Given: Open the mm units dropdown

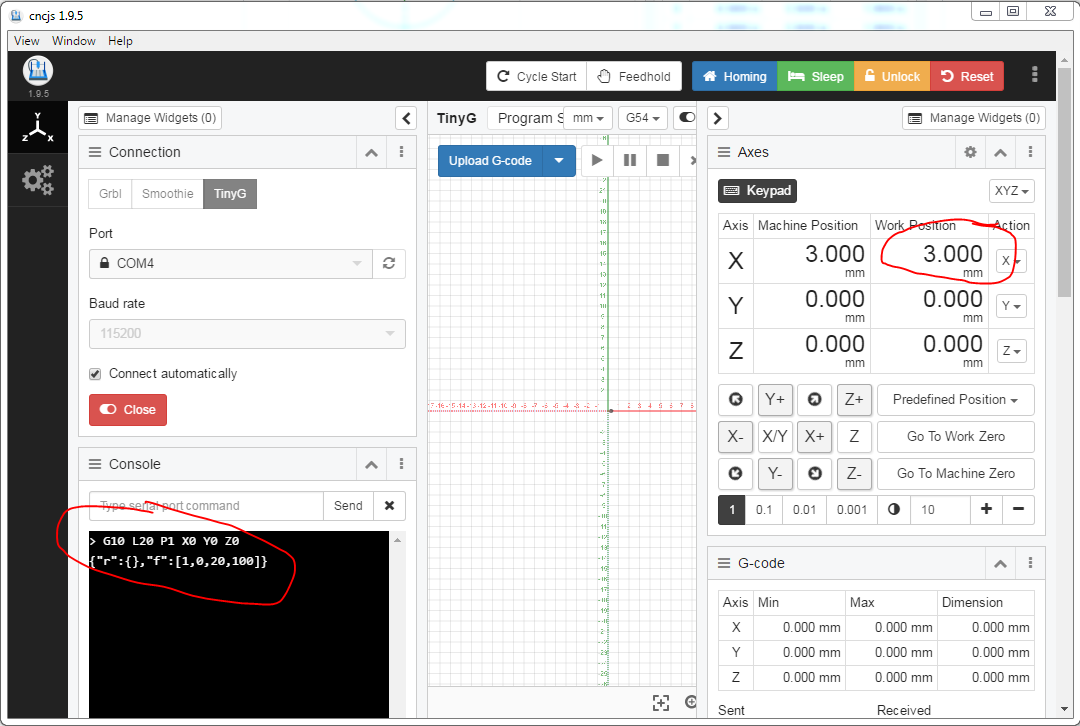Looking at the screenshot, I should pyautogui.click(x=588, y=117).
